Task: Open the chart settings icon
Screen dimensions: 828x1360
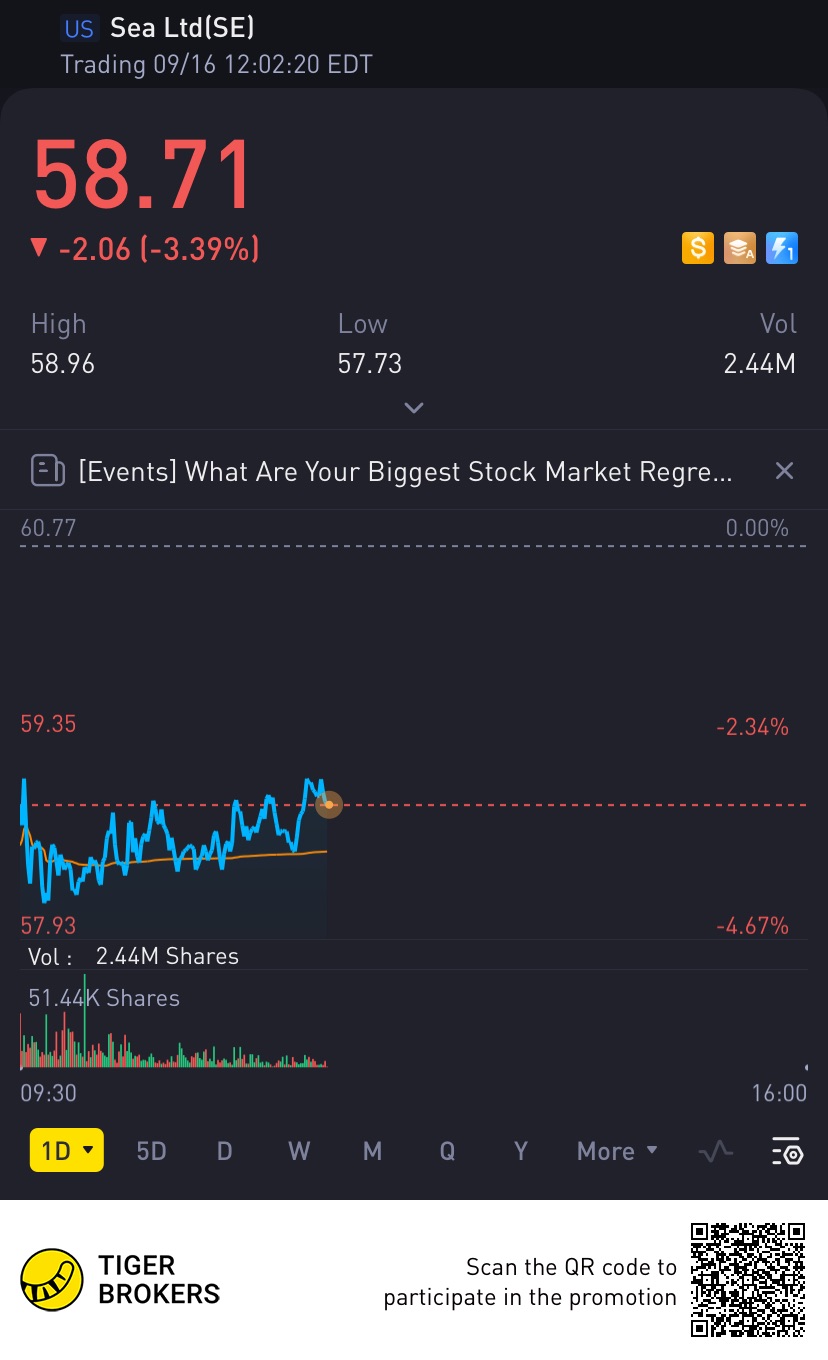Action: 787,1152
